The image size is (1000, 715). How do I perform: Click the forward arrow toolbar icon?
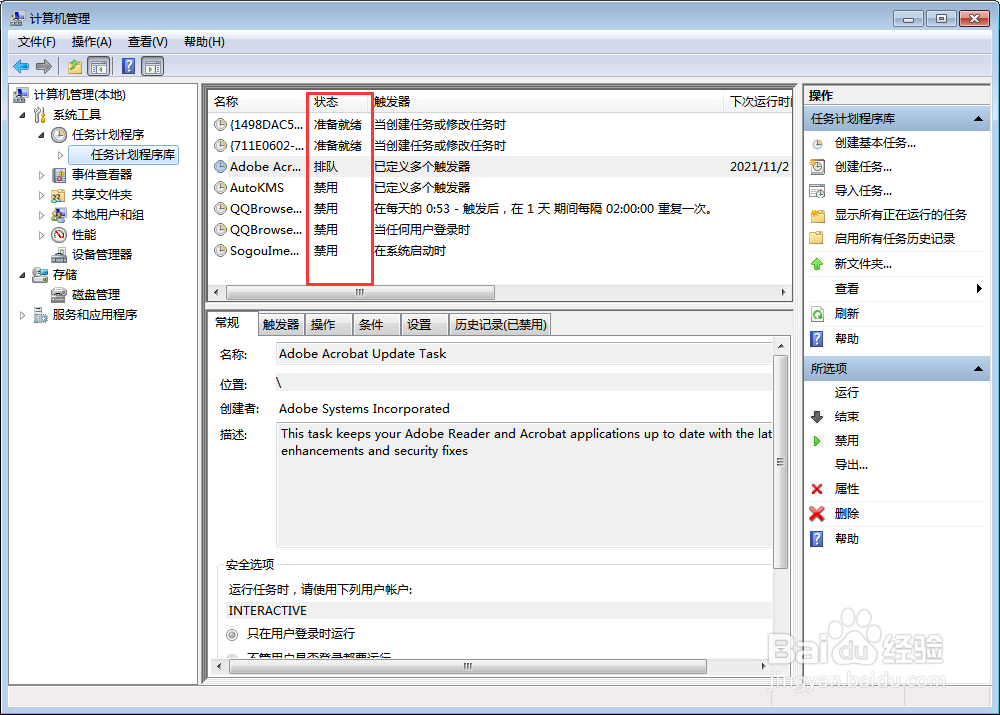44,66
